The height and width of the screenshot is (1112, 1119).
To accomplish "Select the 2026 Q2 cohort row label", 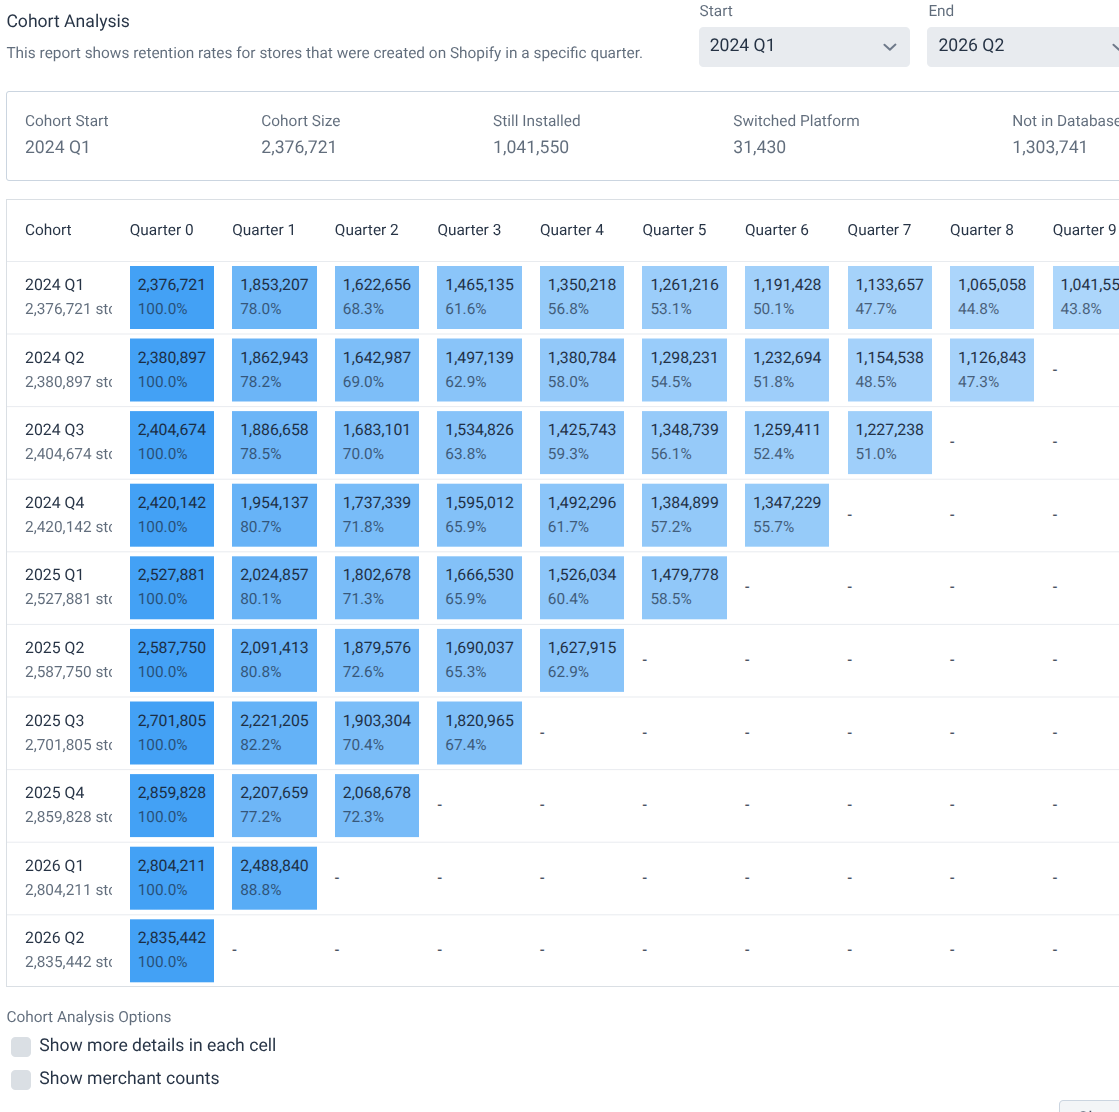I will (54, 937).
